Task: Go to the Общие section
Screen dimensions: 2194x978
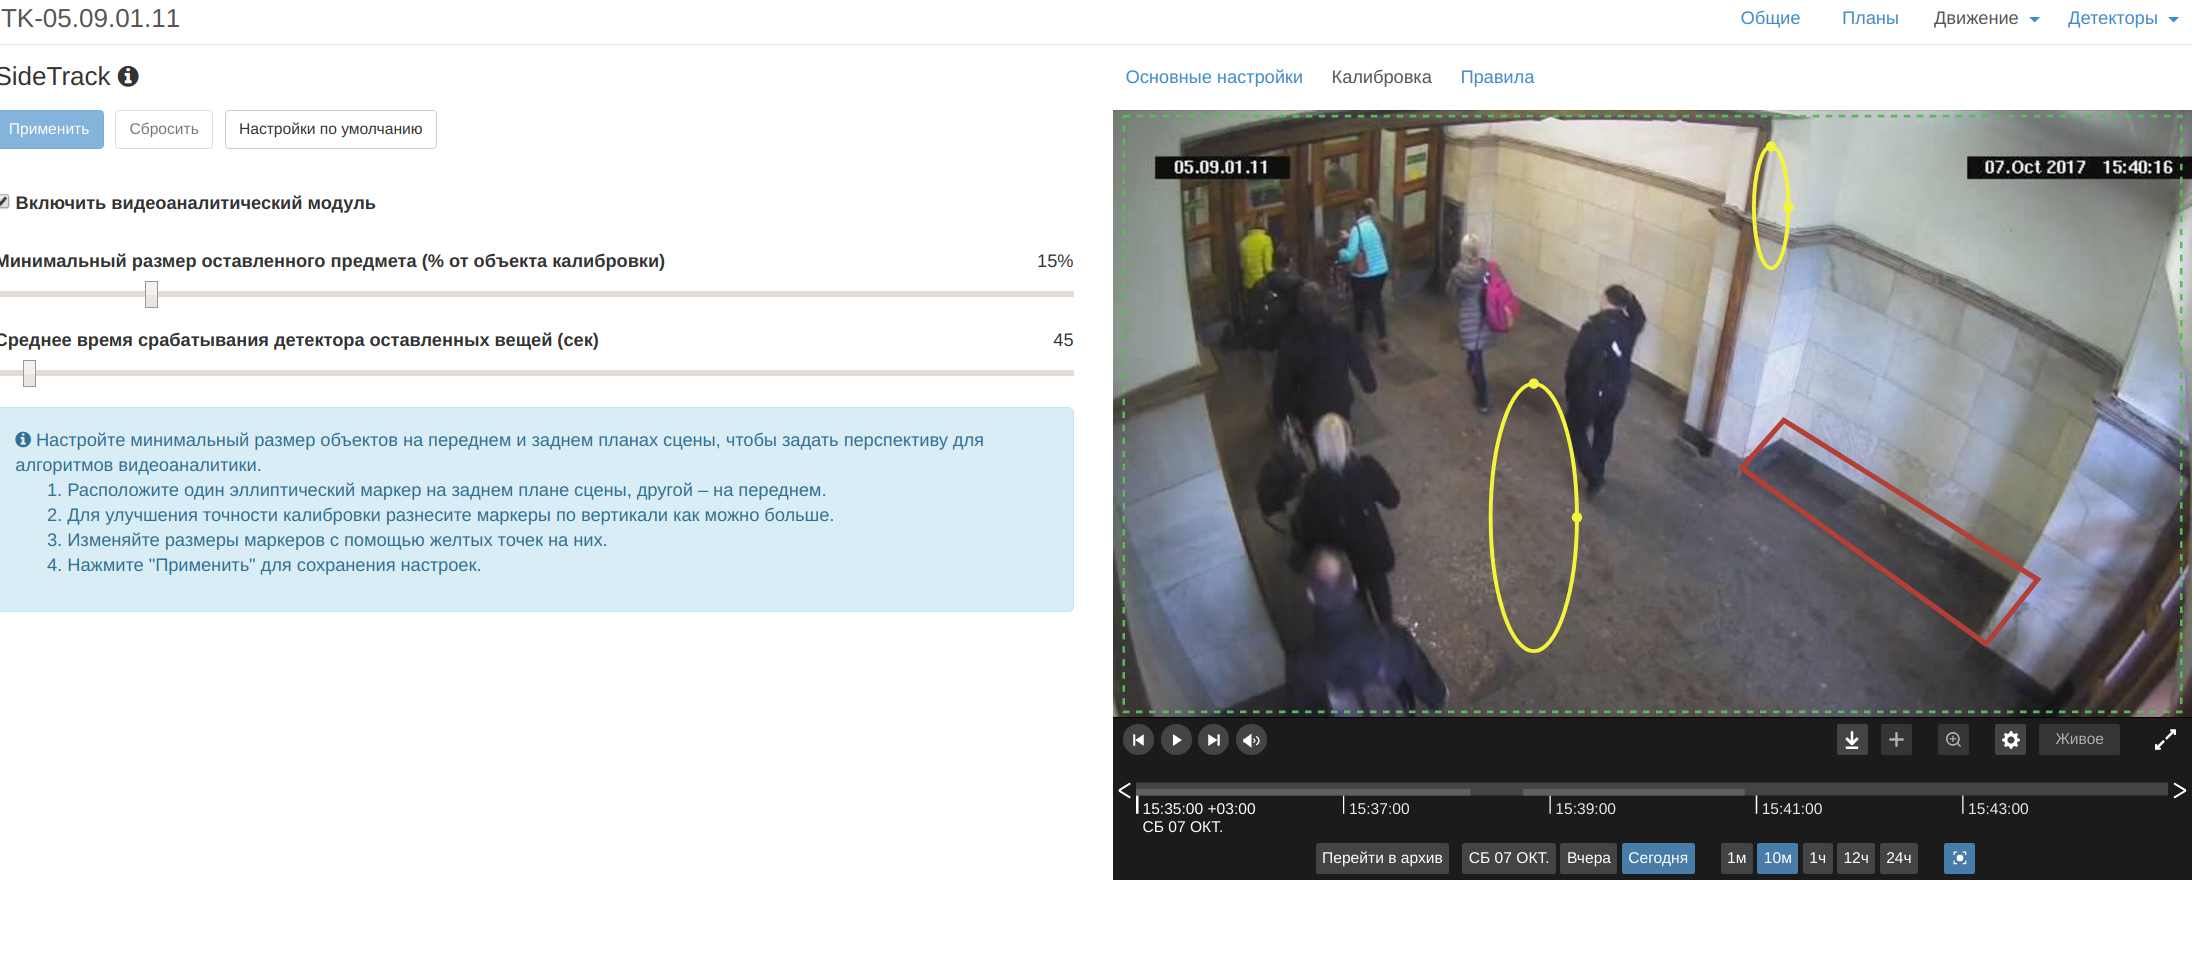Action: tap(1770, 18)
